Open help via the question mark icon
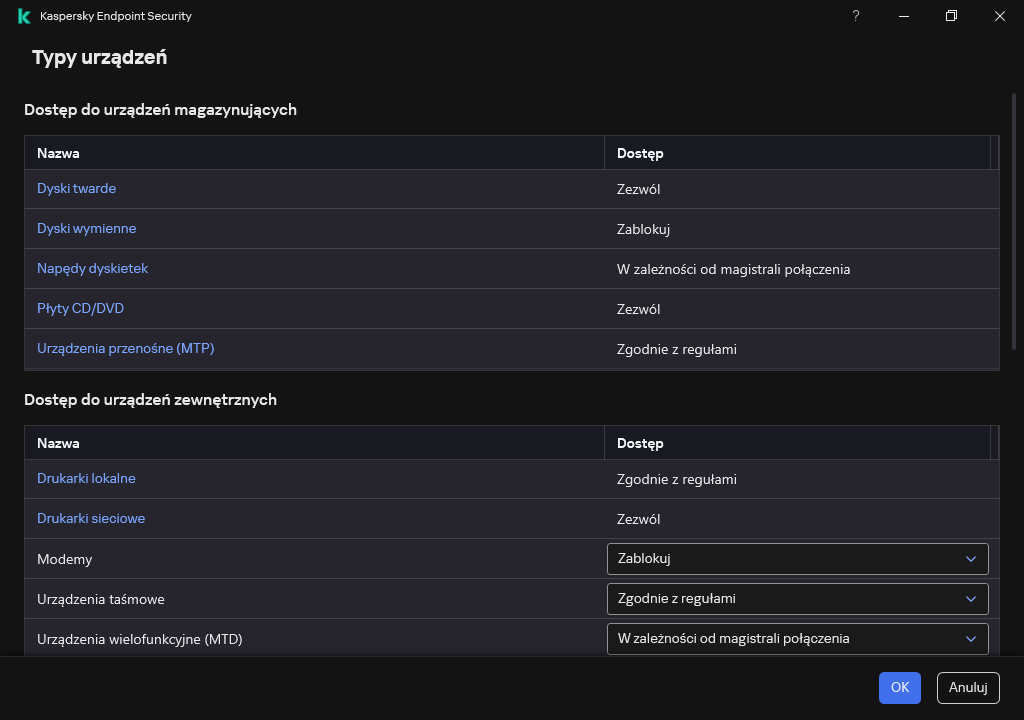 coord(856,16)
